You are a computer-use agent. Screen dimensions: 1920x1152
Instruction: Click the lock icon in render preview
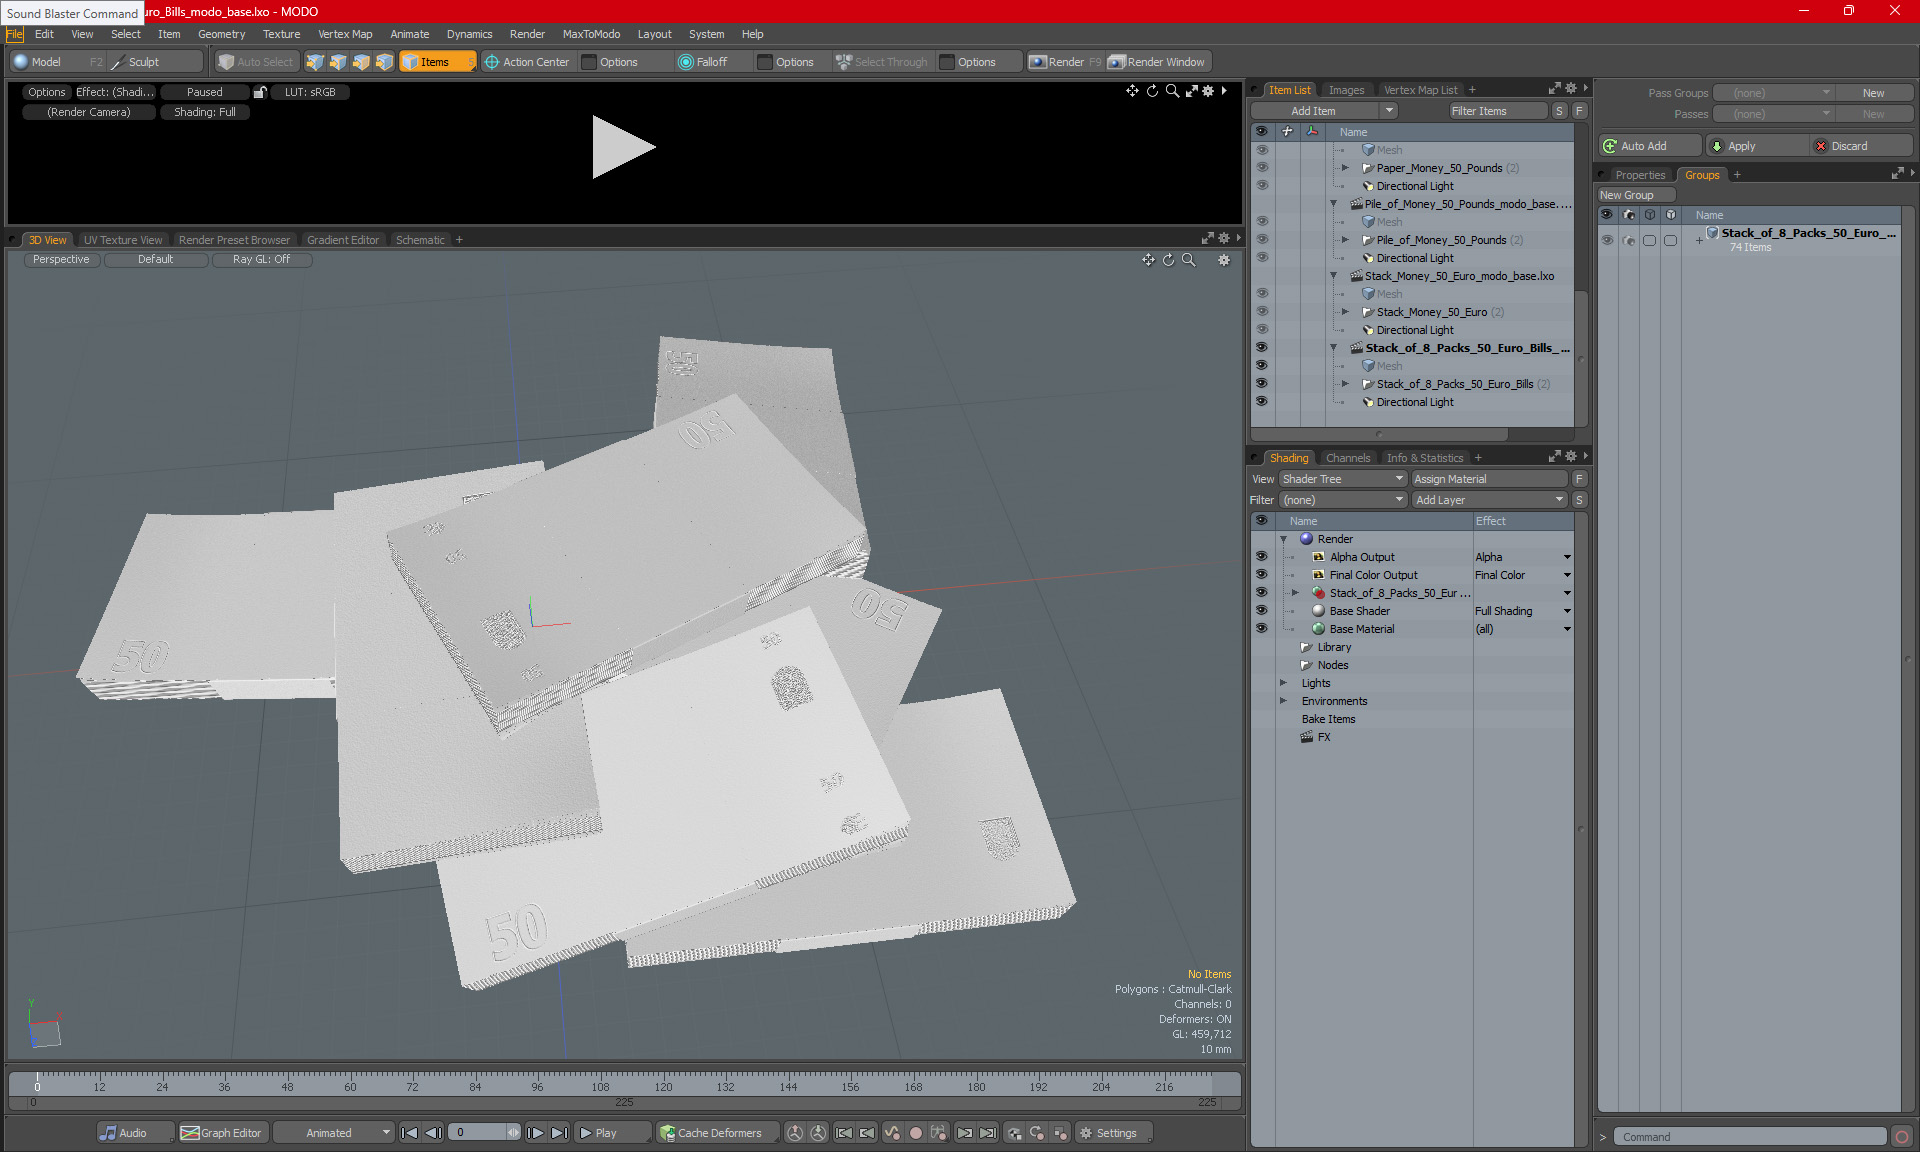(x=260, y=92)
